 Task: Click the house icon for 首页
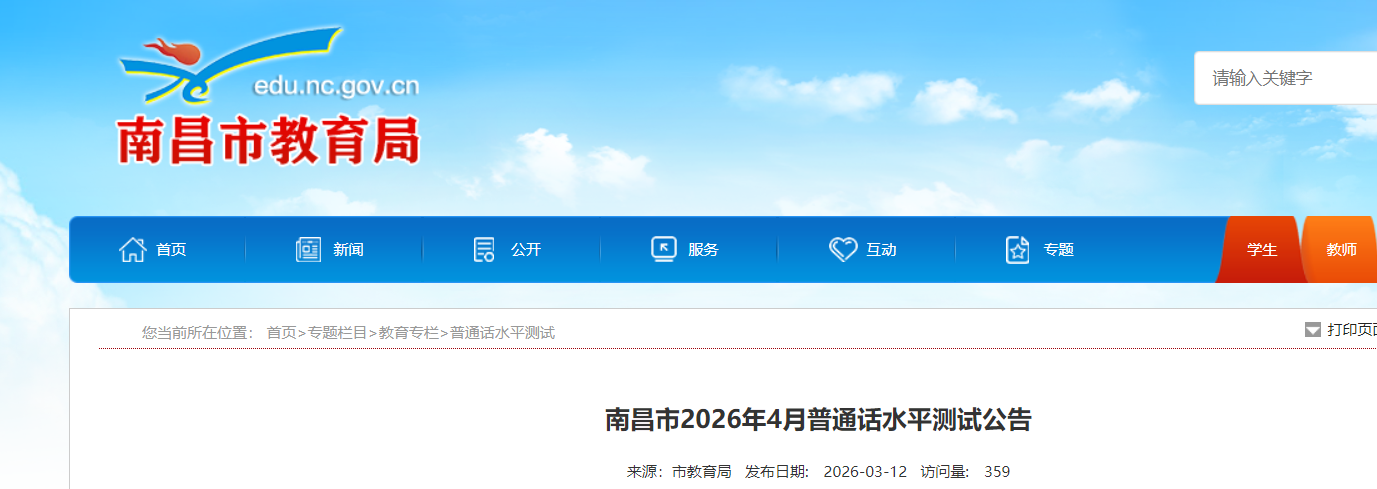133,249
